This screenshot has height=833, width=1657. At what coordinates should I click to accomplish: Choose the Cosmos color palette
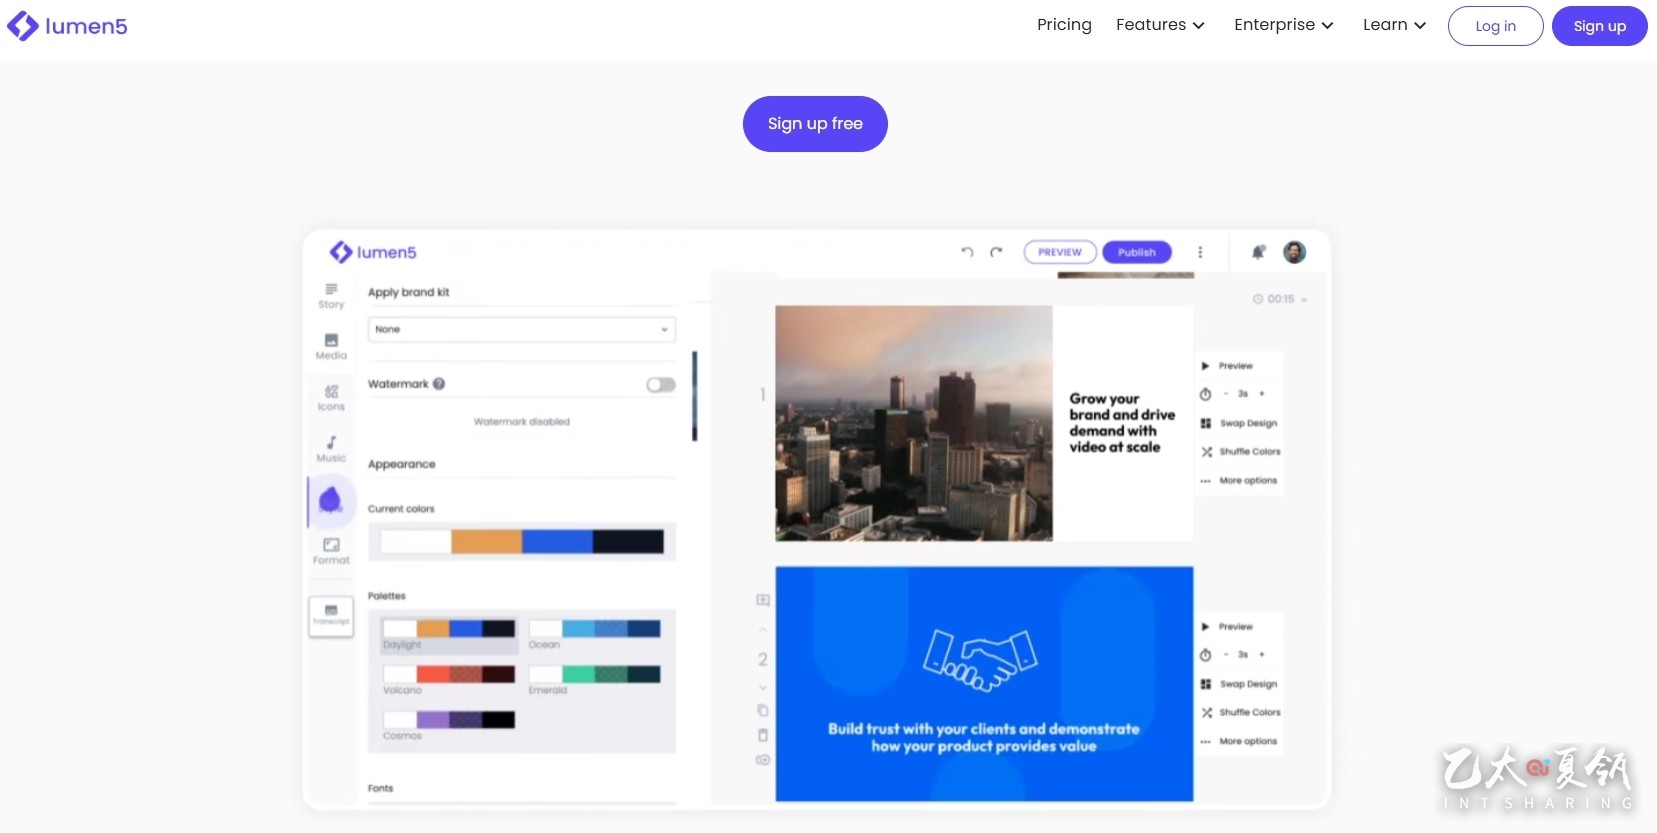[448, 726]
